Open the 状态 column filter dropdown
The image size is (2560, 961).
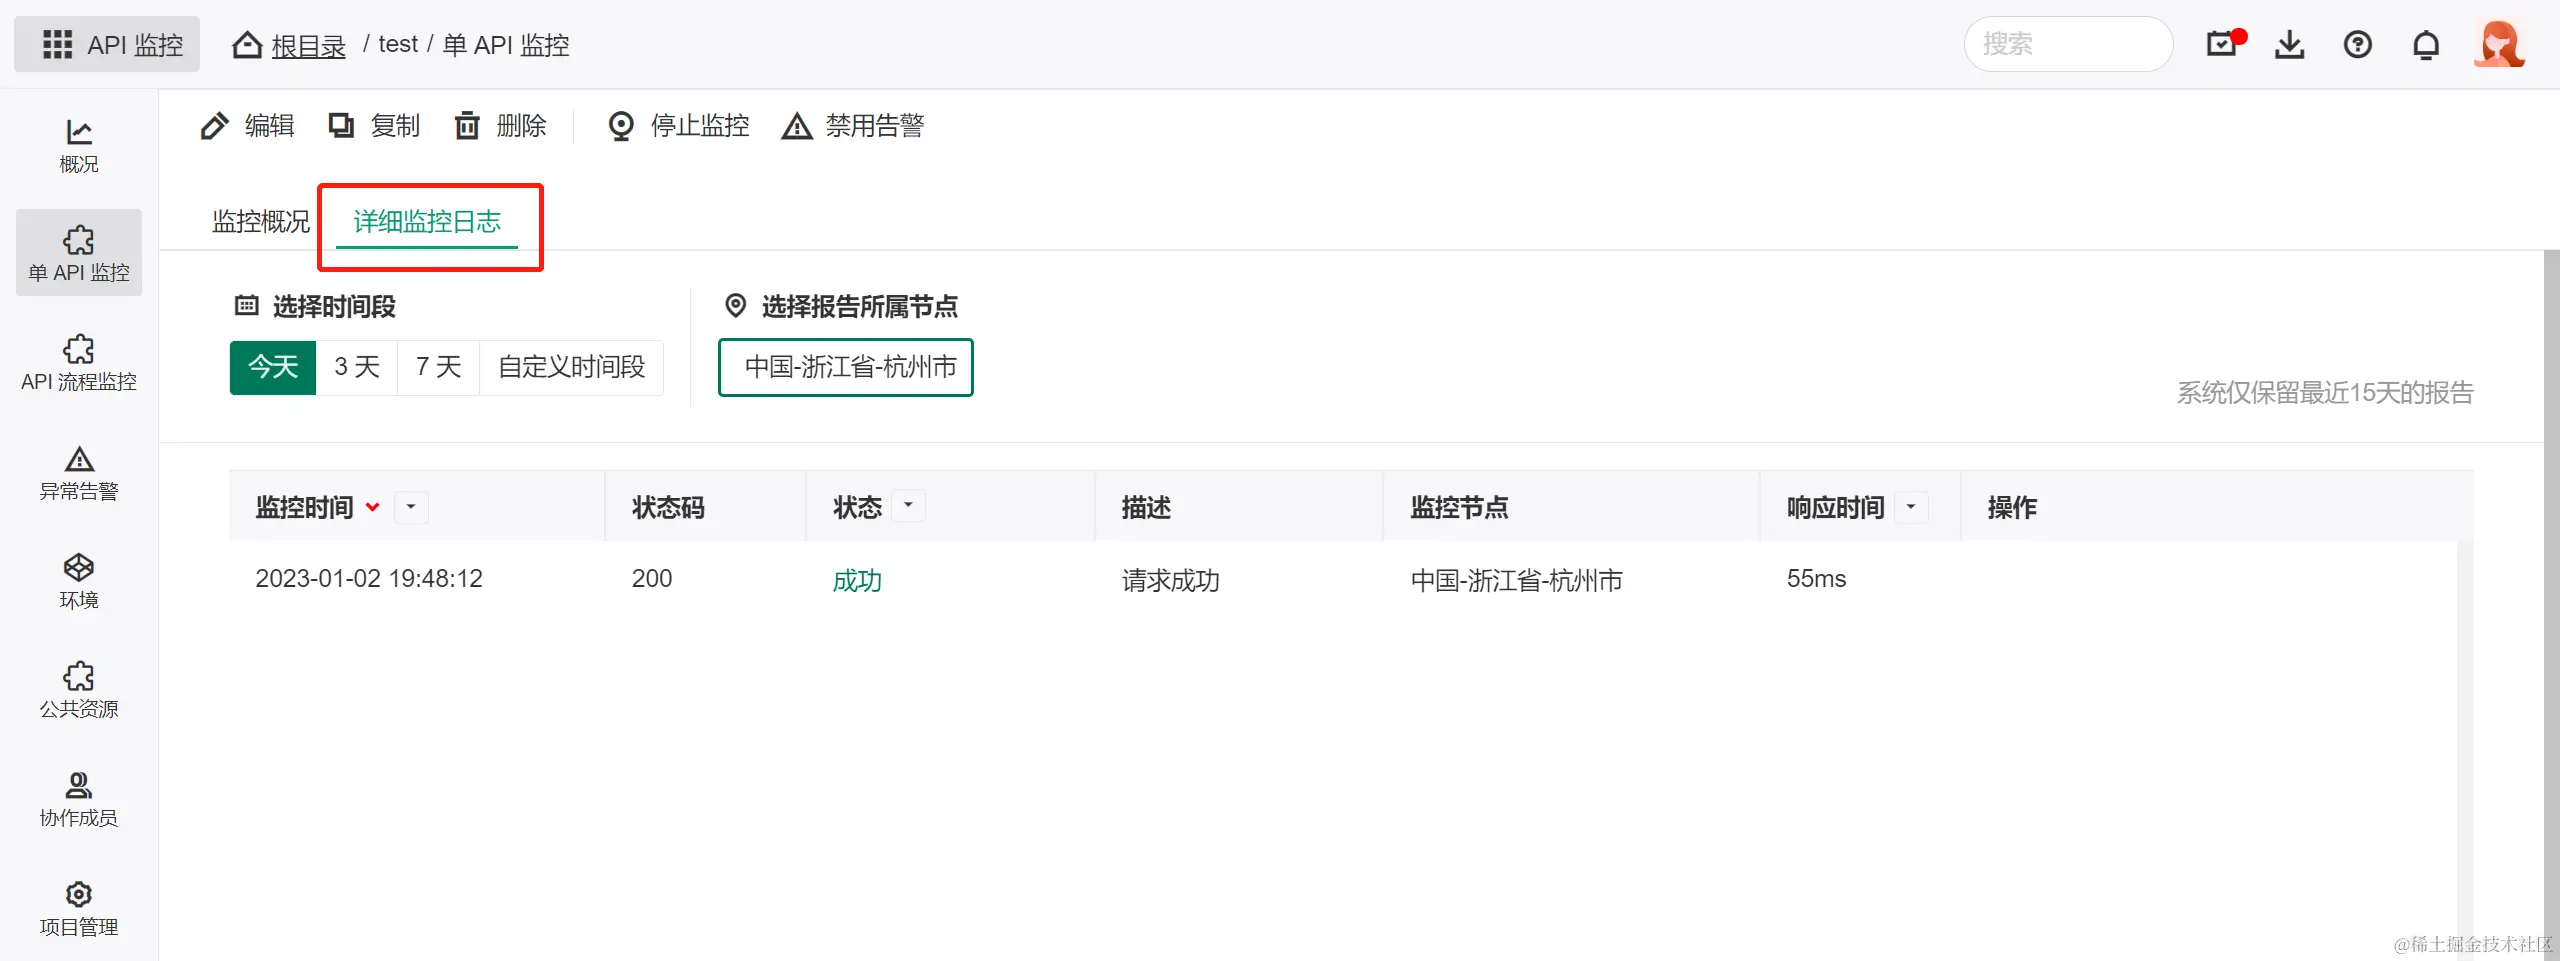click(x=908, y=506)
